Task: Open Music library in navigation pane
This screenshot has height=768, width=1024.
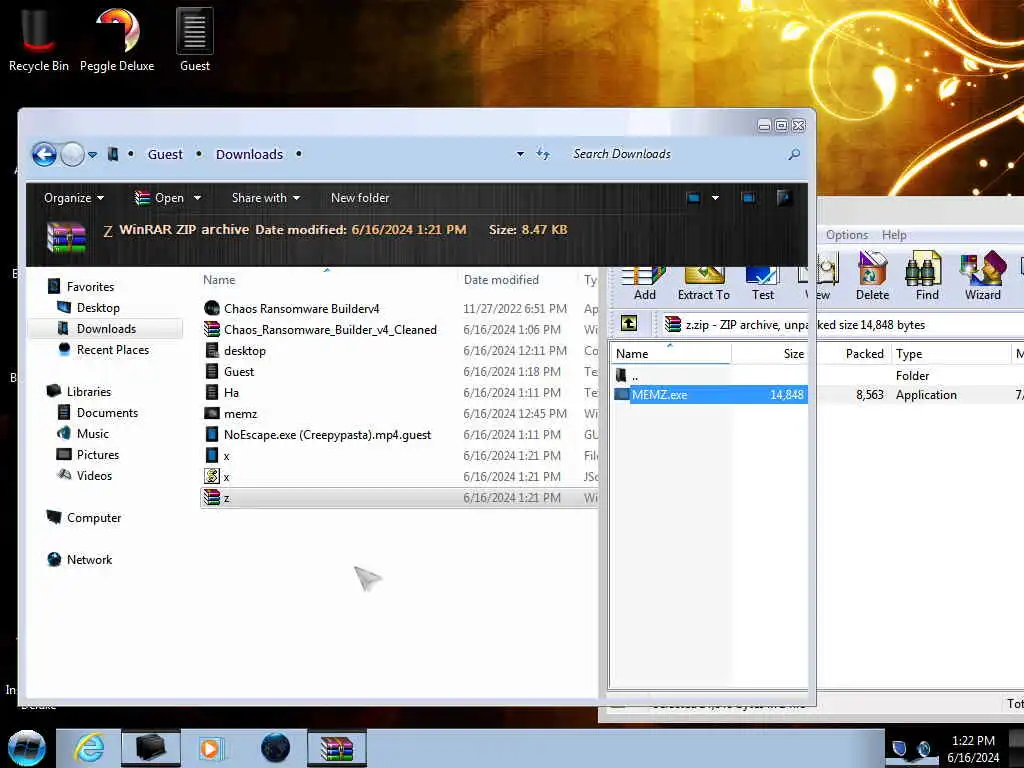Action: click(x=93, y=434)
